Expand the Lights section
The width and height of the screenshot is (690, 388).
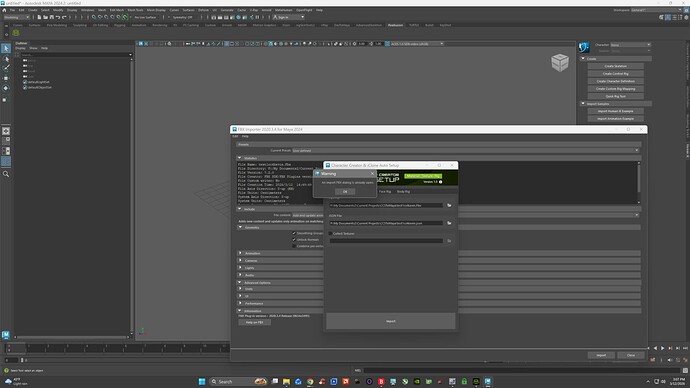[240, 267]
